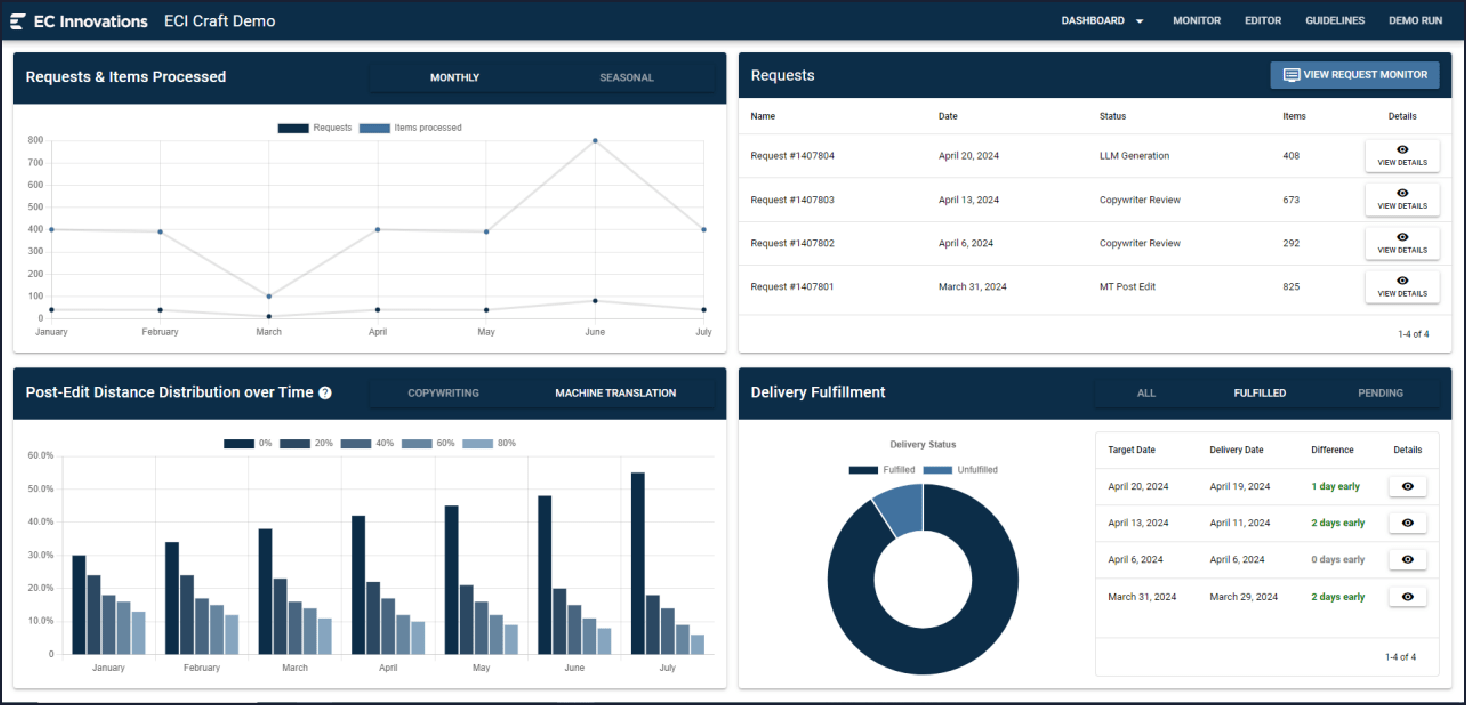Switch to the Seasonal tab
Screen dimensions: 1468x706
[x=626, y=78]
